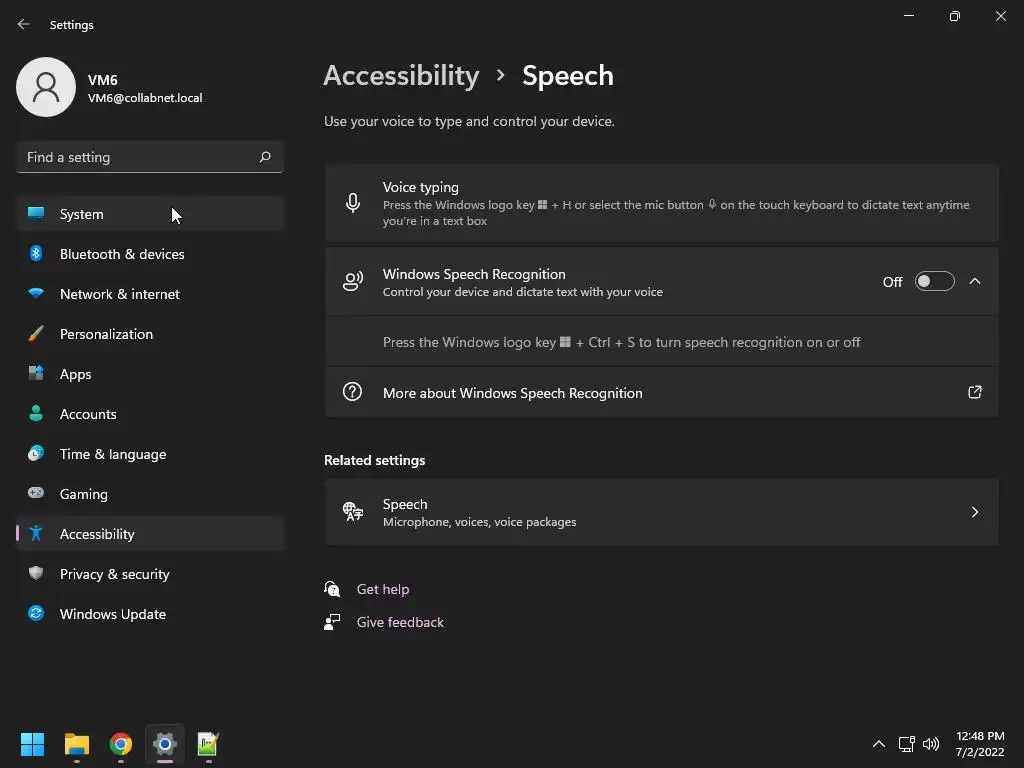1024x768 pixels.
Task: Click the Speech language icon in Related settings
Action: point(353,511)
